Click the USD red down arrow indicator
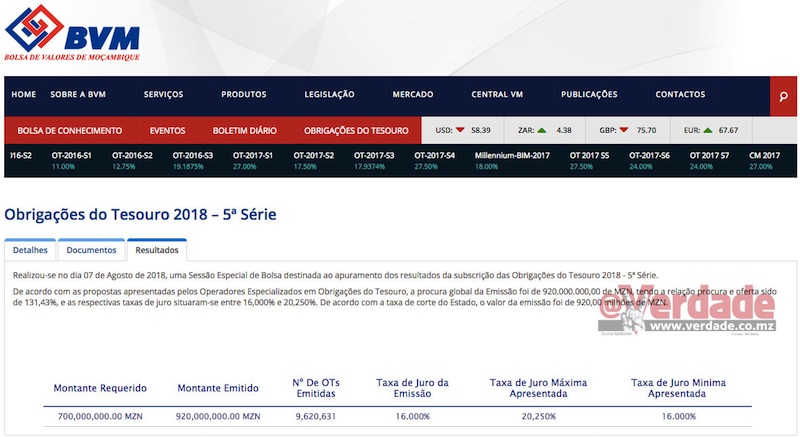This screenshot has width=800, height=437. click(460, 131)
